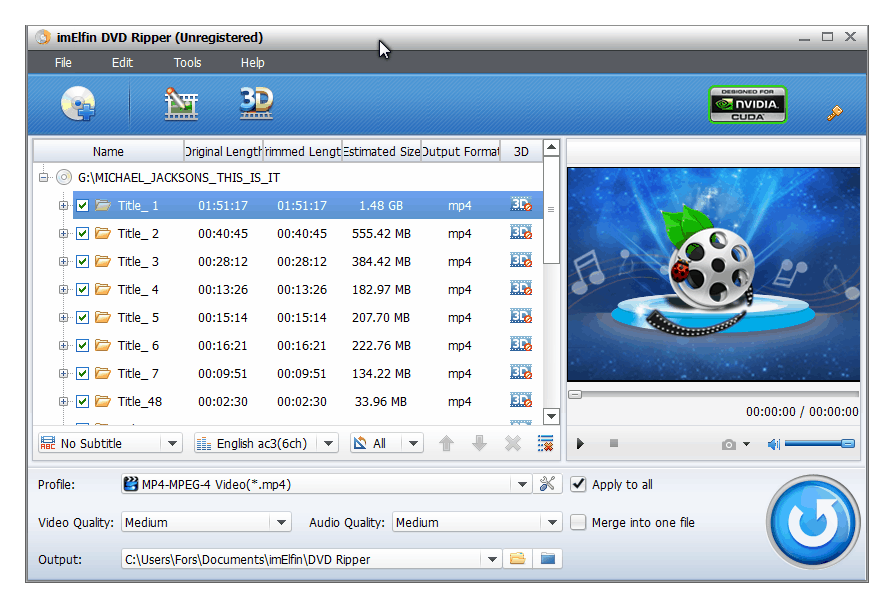Click the '555.42 MB' size value
Image resolution: width=894 pixels, height=608 pixels.
click(381, 233)
